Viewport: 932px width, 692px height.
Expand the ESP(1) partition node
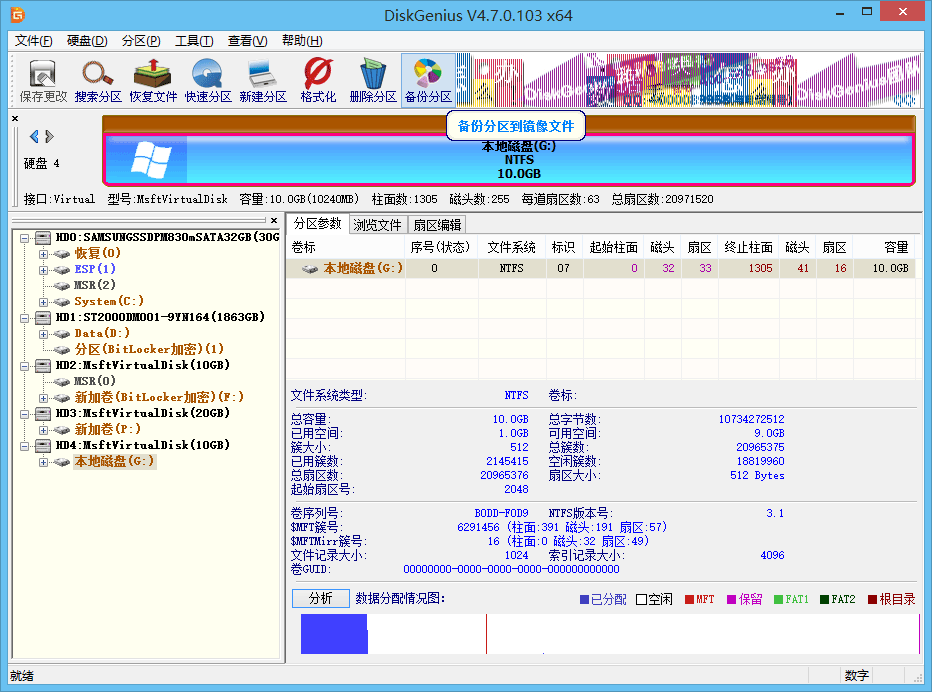[x=43, y=270]
